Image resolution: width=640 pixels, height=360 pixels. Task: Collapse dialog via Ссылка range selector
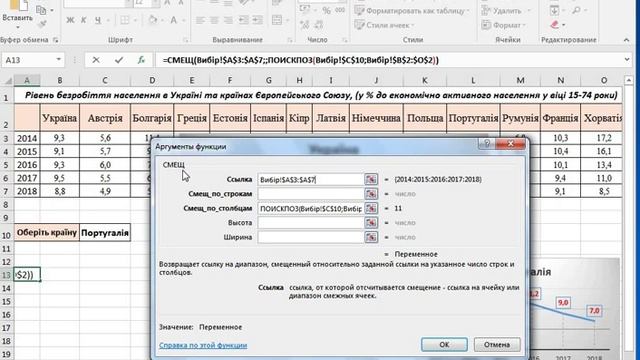(x=371, y=179)
